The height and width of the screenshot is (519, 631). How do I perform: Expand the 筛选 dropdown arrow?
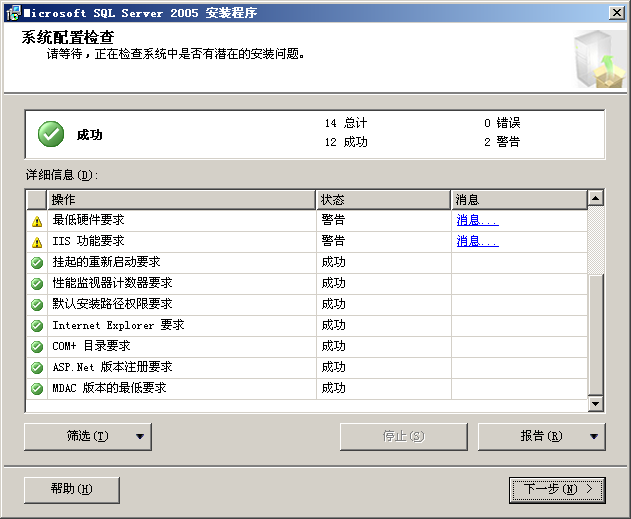pyautogui.click(x=140, y=437)
